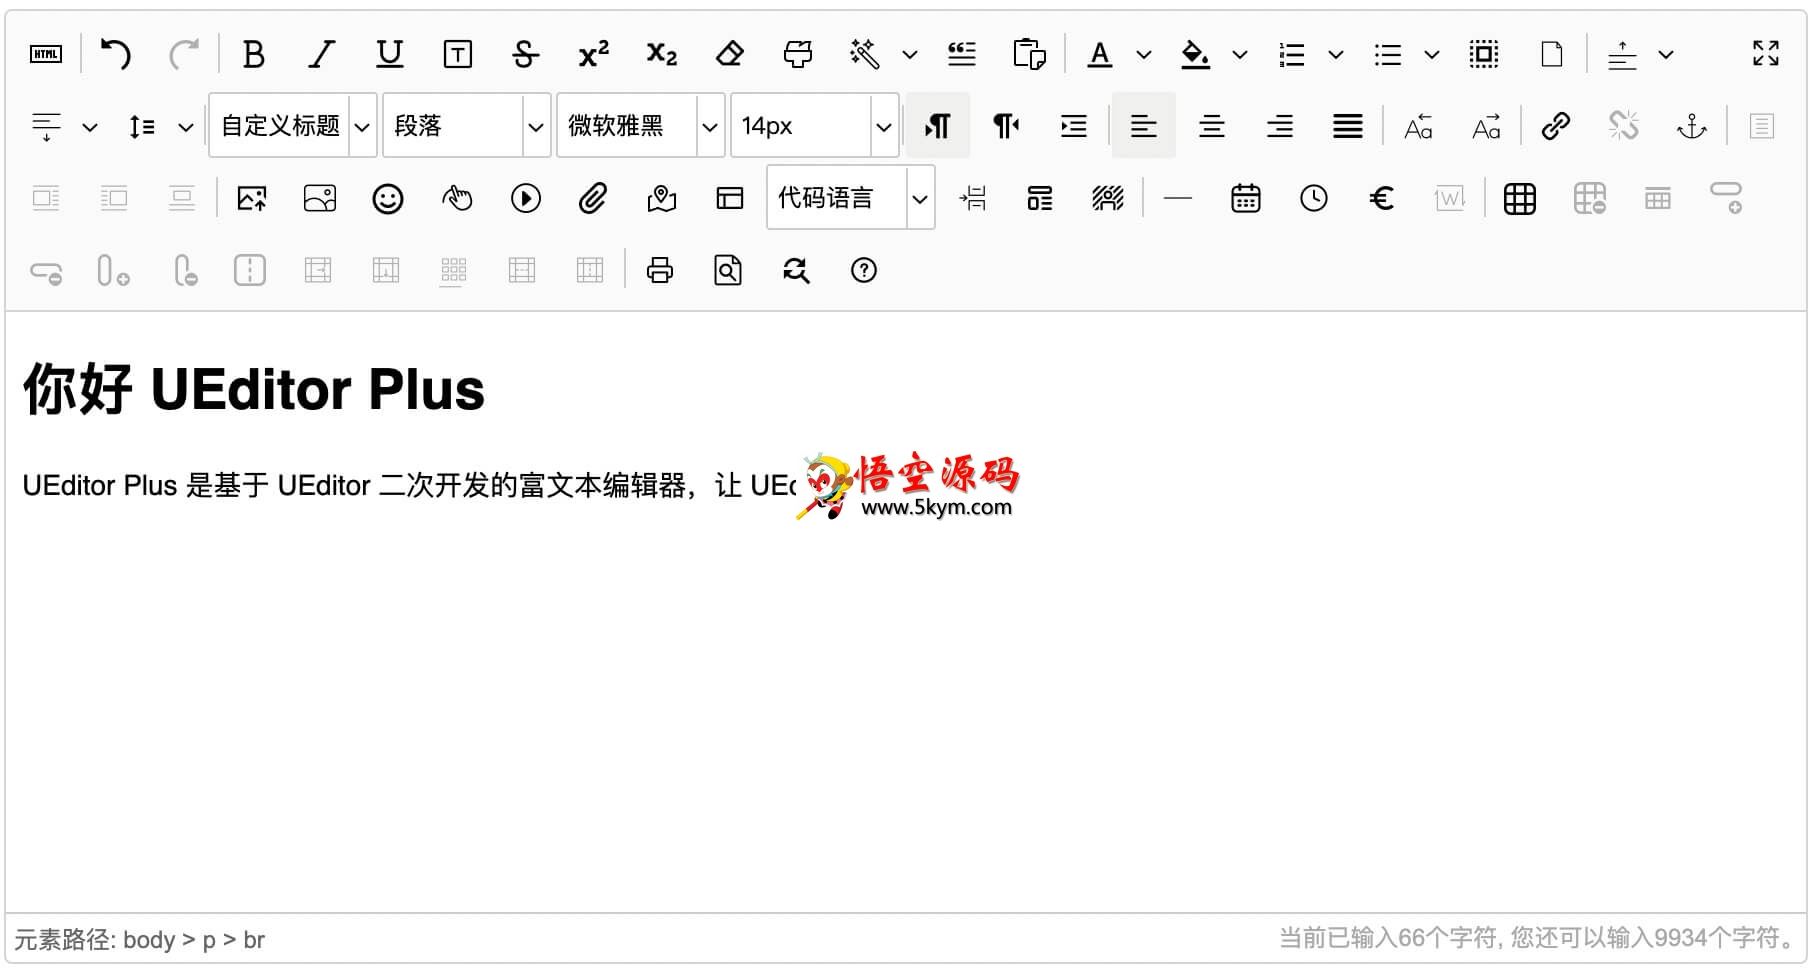Insert an iframe

tap(730, 198)
